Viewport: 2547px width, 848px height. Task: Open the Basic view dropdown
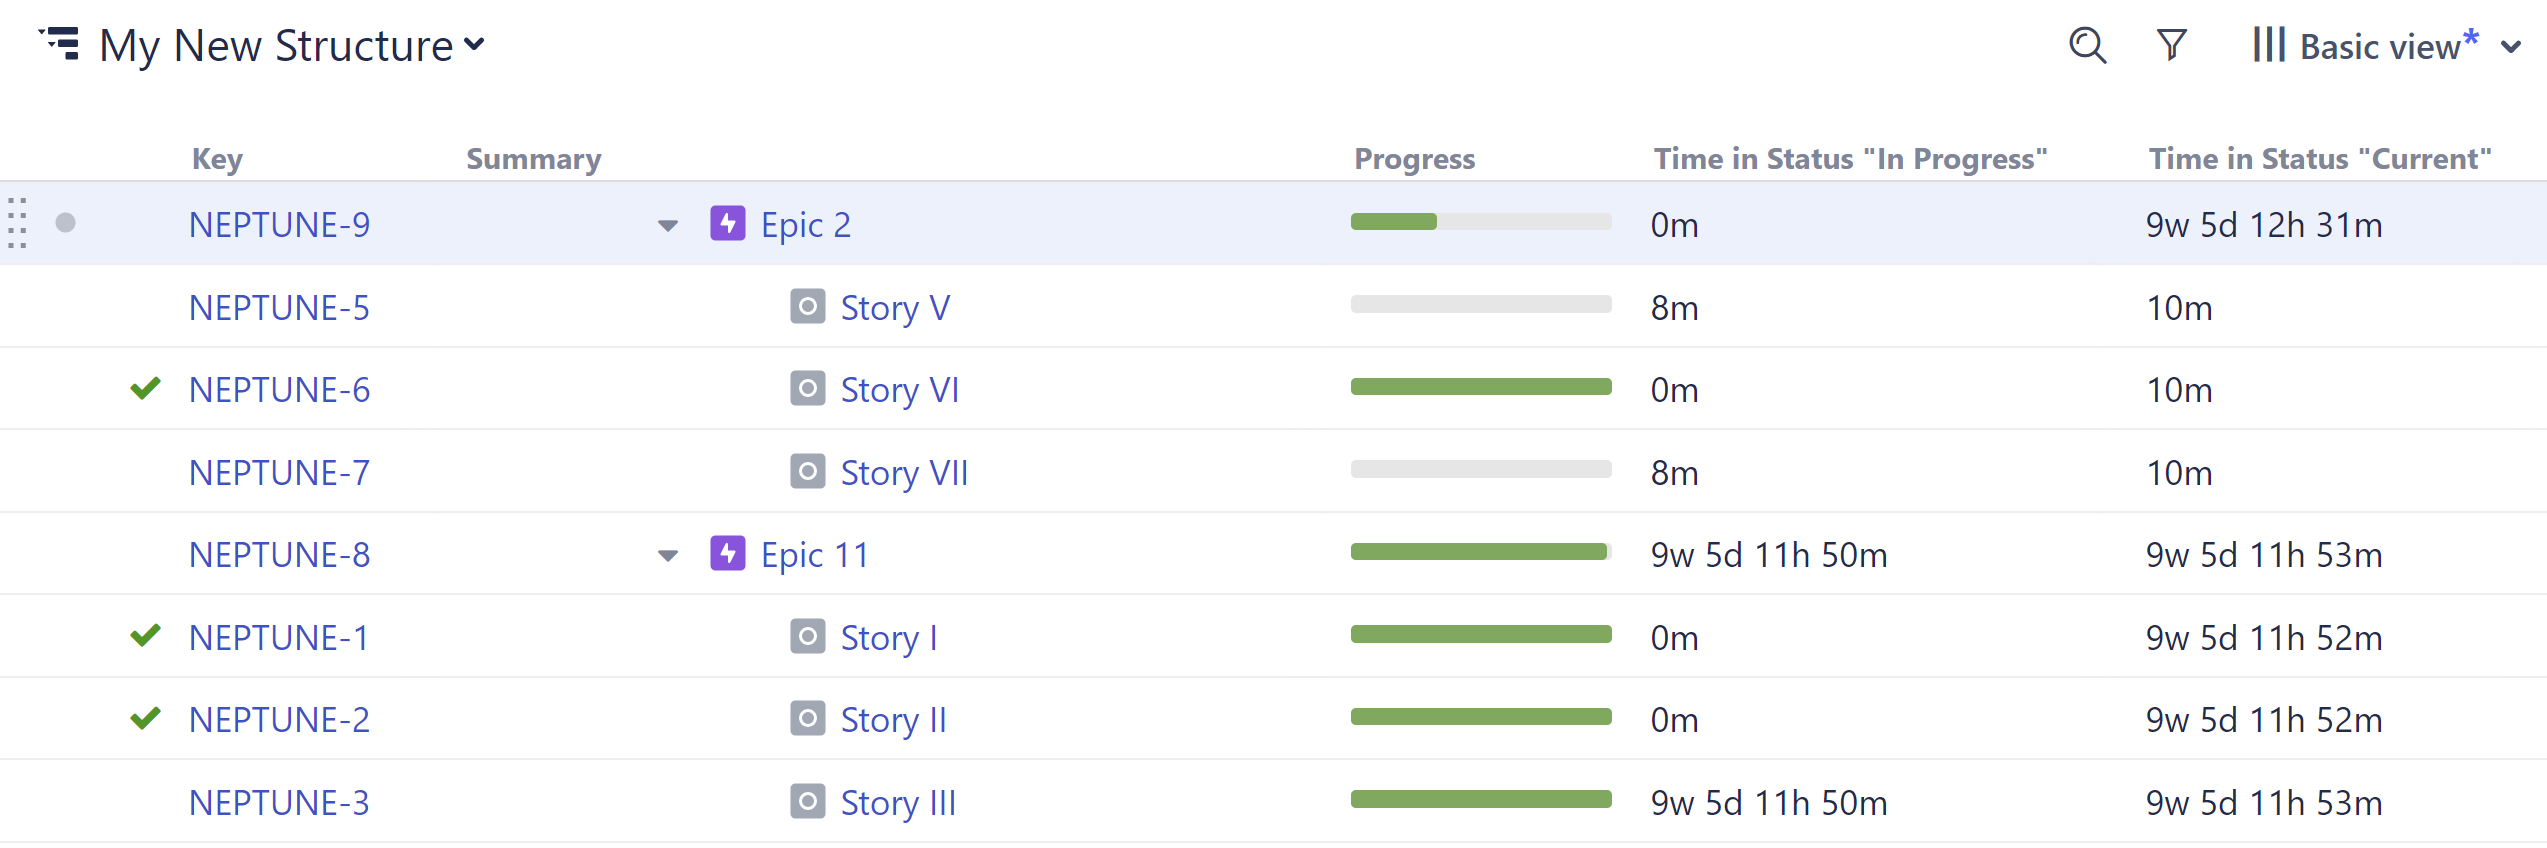click(x=2513, y=47)
